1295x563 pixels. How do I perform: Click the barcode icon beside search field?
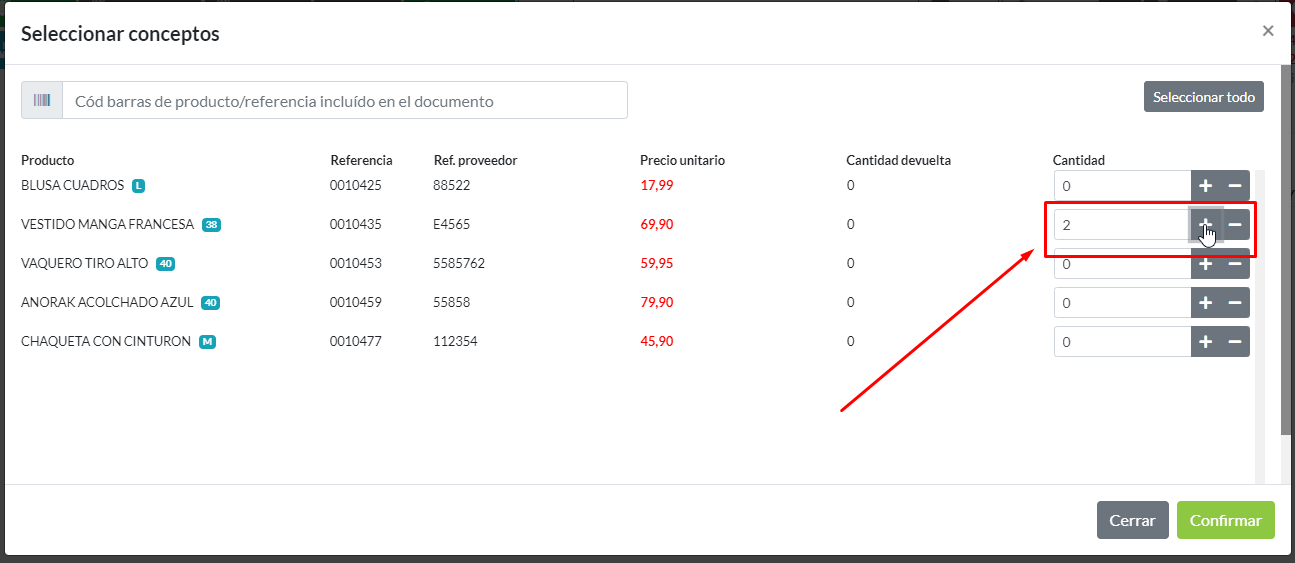[x=42, y=101]
